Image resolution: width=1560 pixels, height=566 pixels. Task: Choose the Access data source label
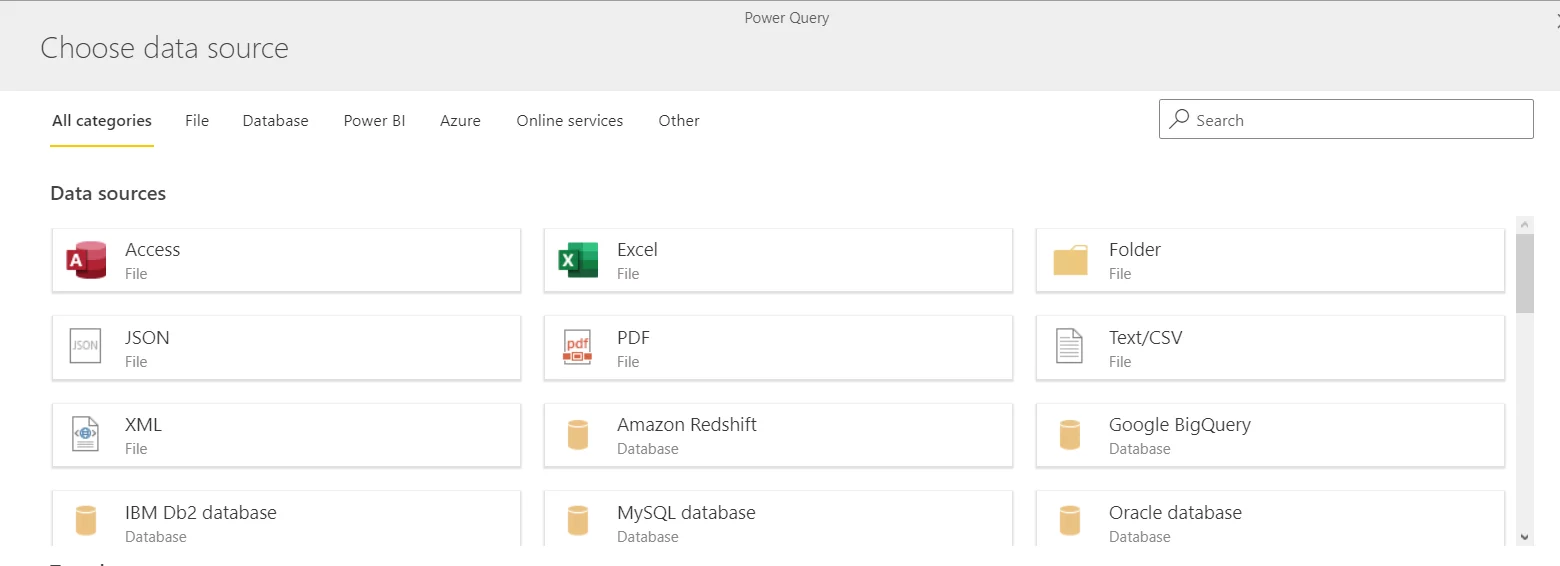click(153, 250)
